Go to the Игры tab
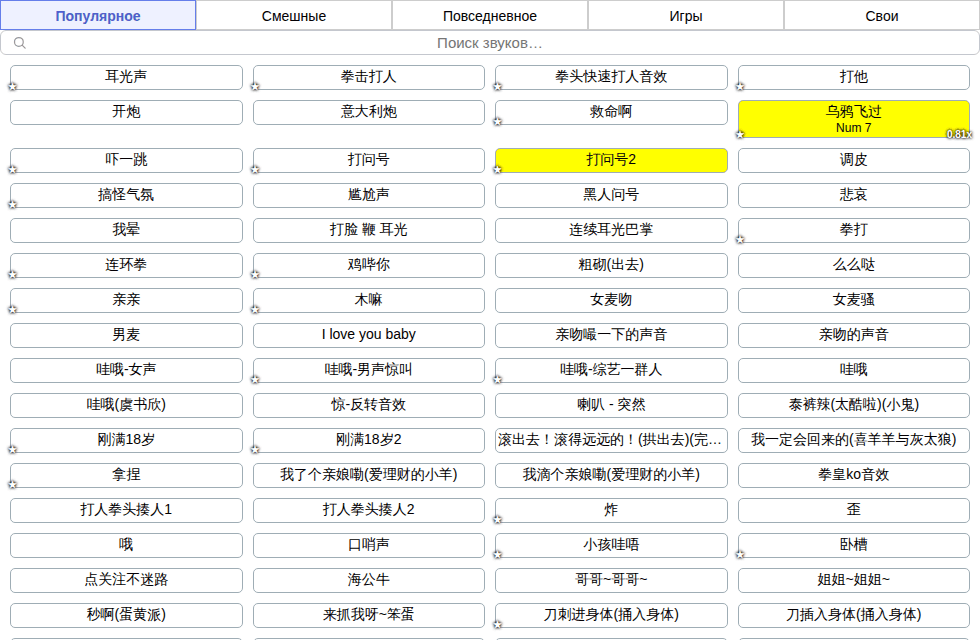980x640 pixels. pyautogui.click(x=686, y=16)
